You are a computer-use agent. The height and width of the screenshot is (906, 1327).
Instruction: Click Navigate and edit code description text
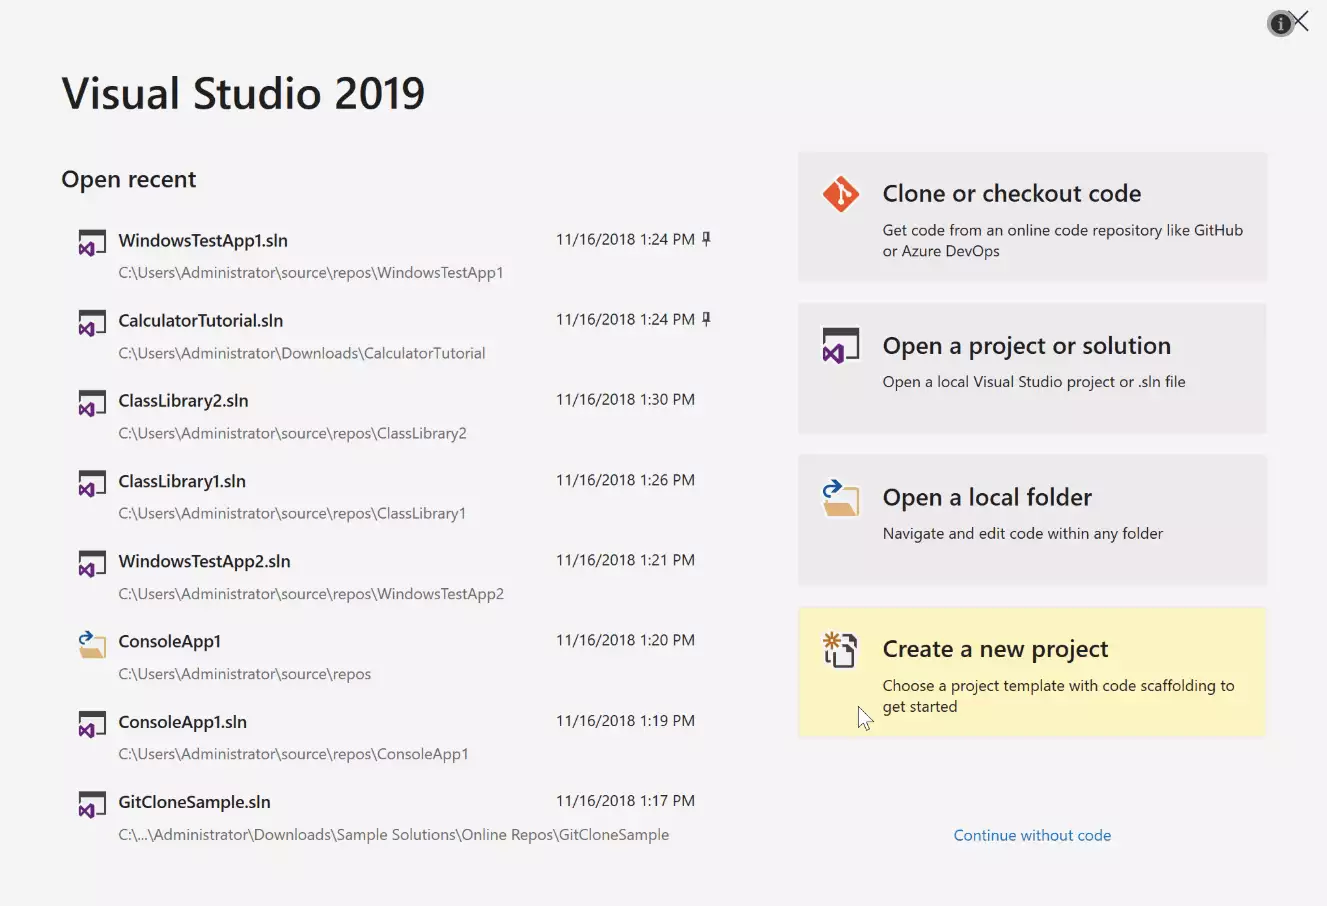pos(1023,534)
